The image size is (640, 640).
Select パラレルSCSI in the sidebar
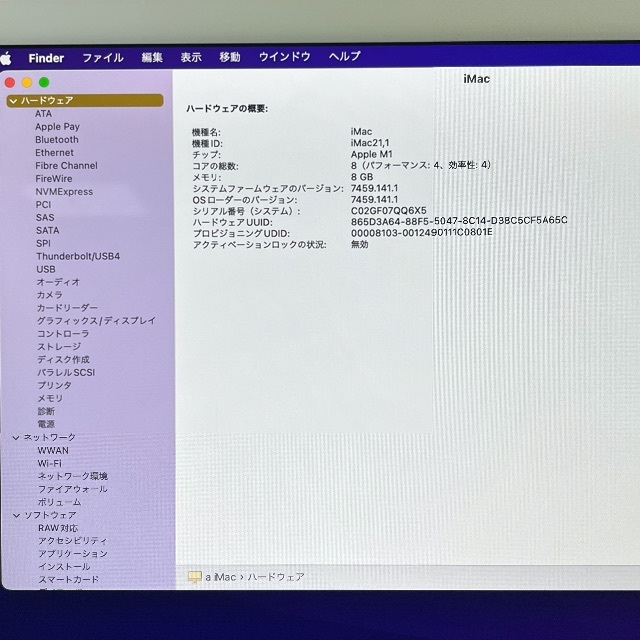tap(66, 373)
